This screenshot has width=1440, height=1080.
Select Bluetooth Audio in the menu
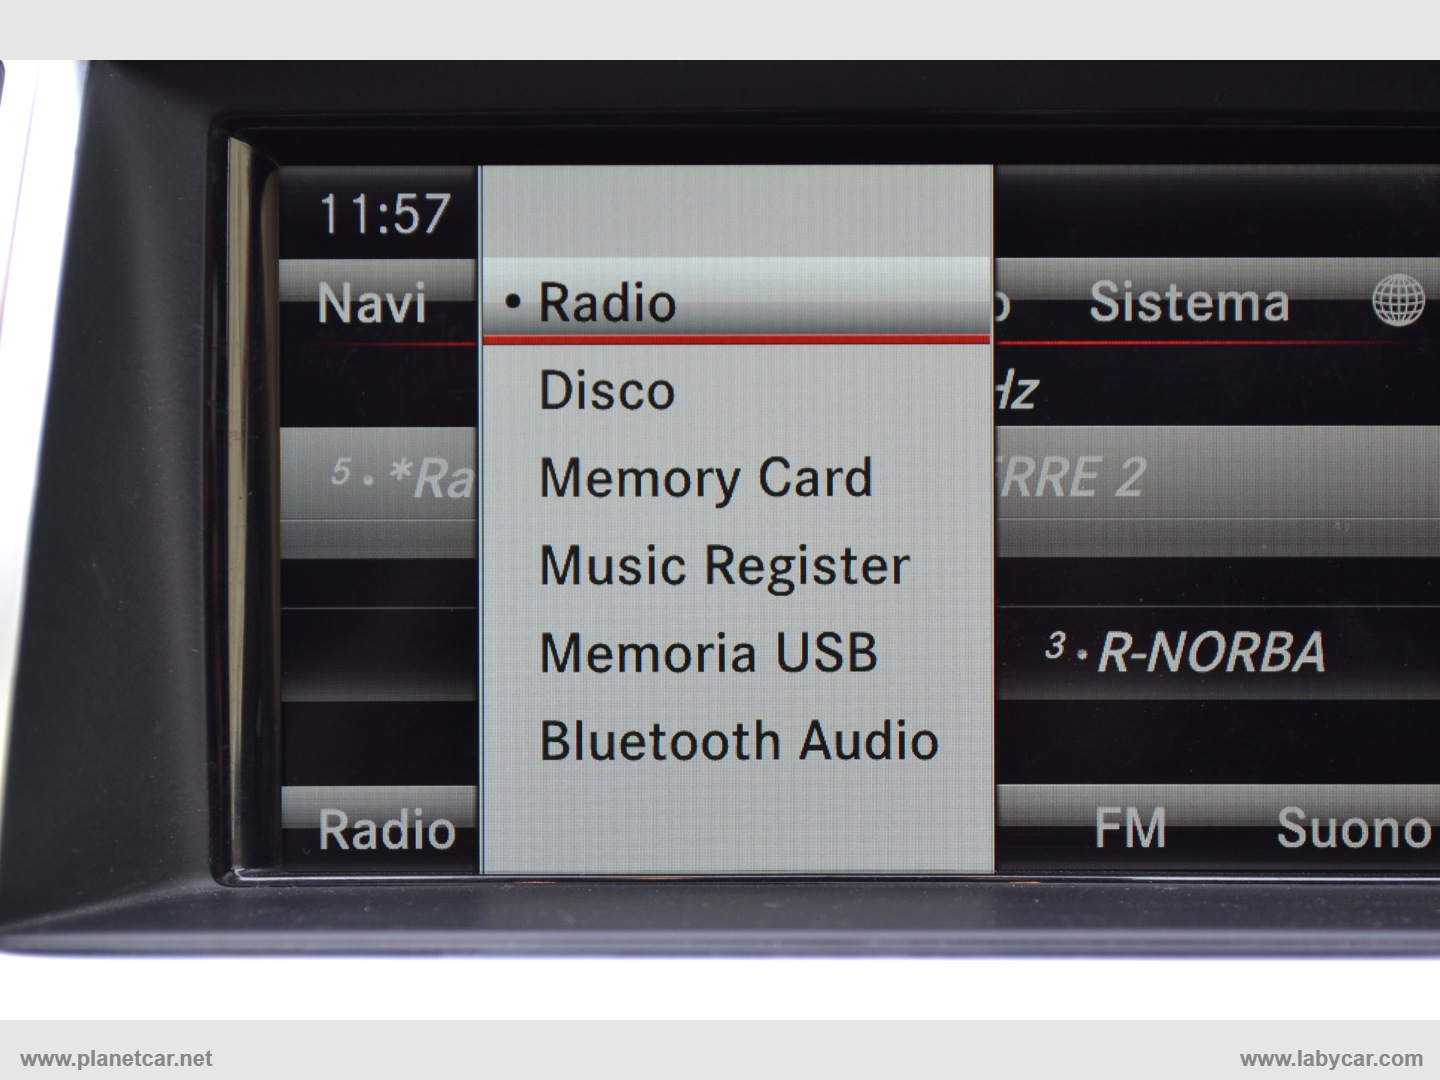(738, 741)
